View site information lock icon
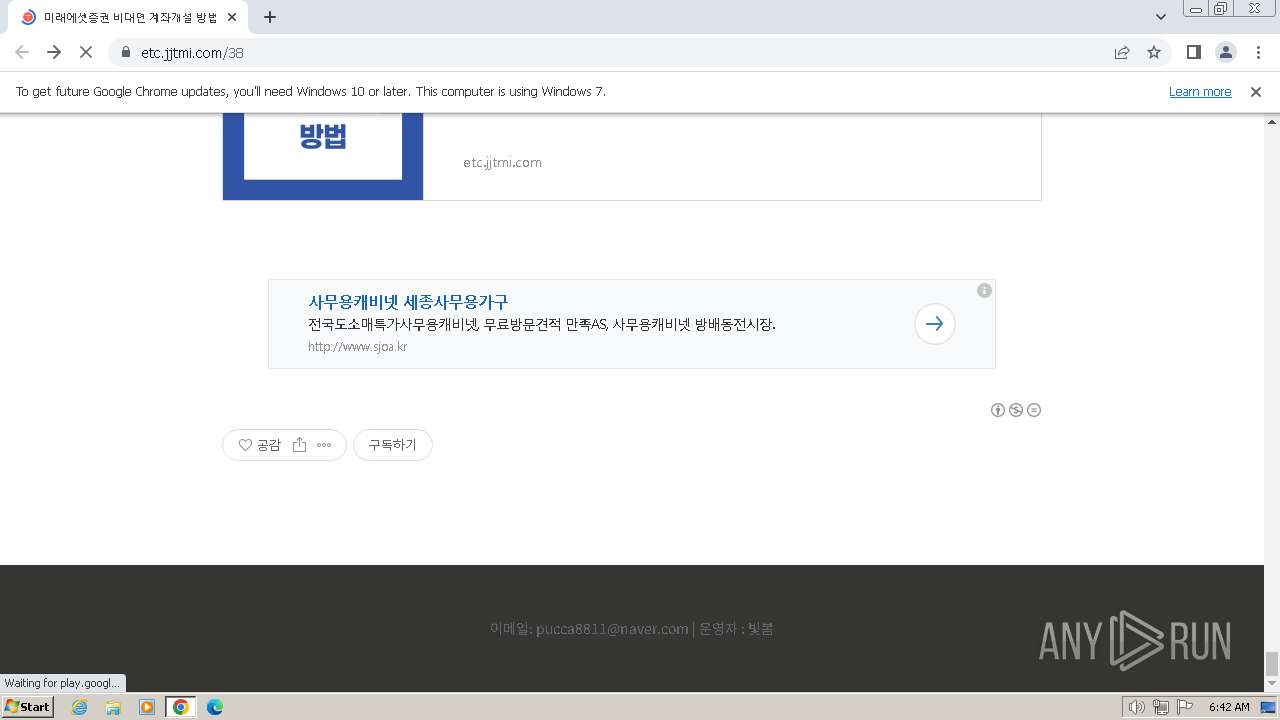 [126, 52]
